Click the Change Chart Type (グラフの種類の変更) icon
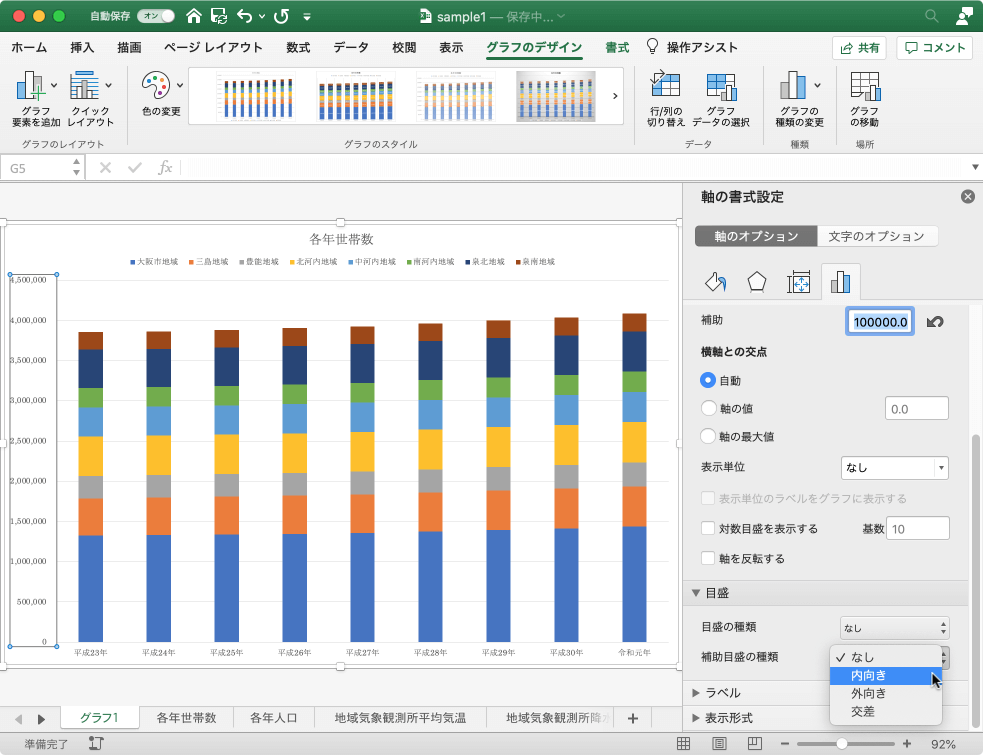983x755 pixels. point(794,87)
